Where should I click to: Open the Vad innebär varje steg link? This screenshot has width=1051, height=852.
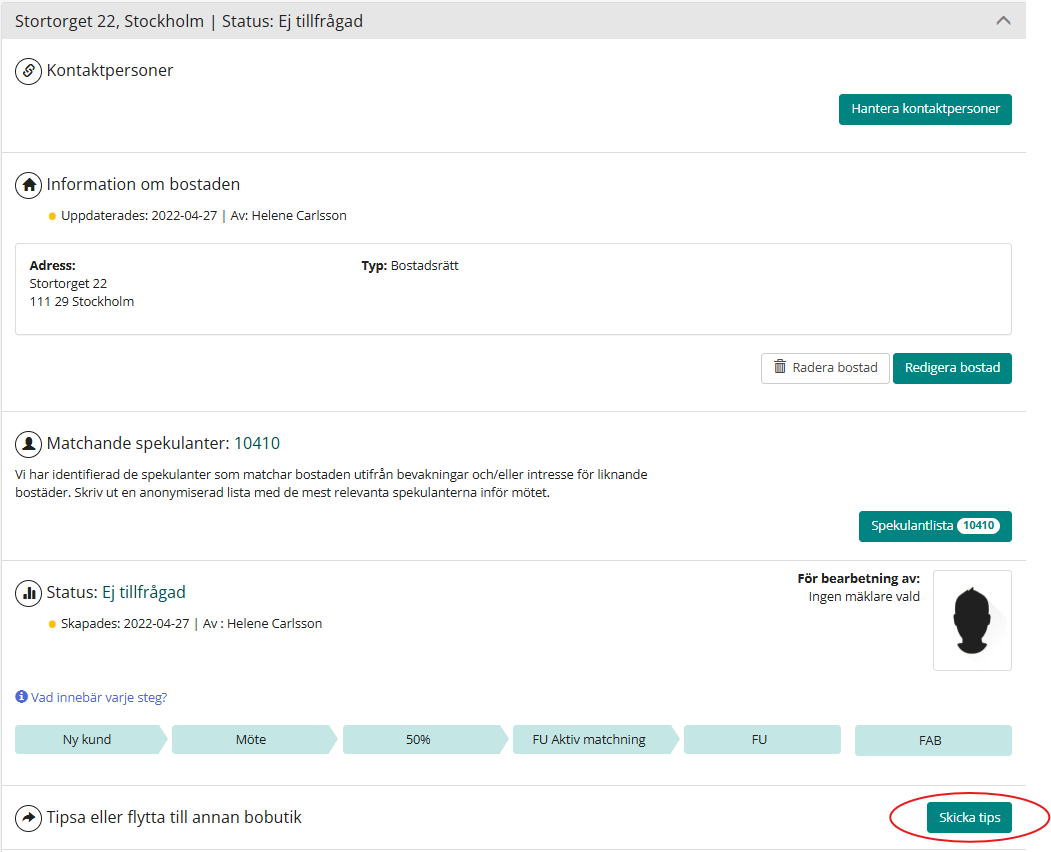[99, 697]
